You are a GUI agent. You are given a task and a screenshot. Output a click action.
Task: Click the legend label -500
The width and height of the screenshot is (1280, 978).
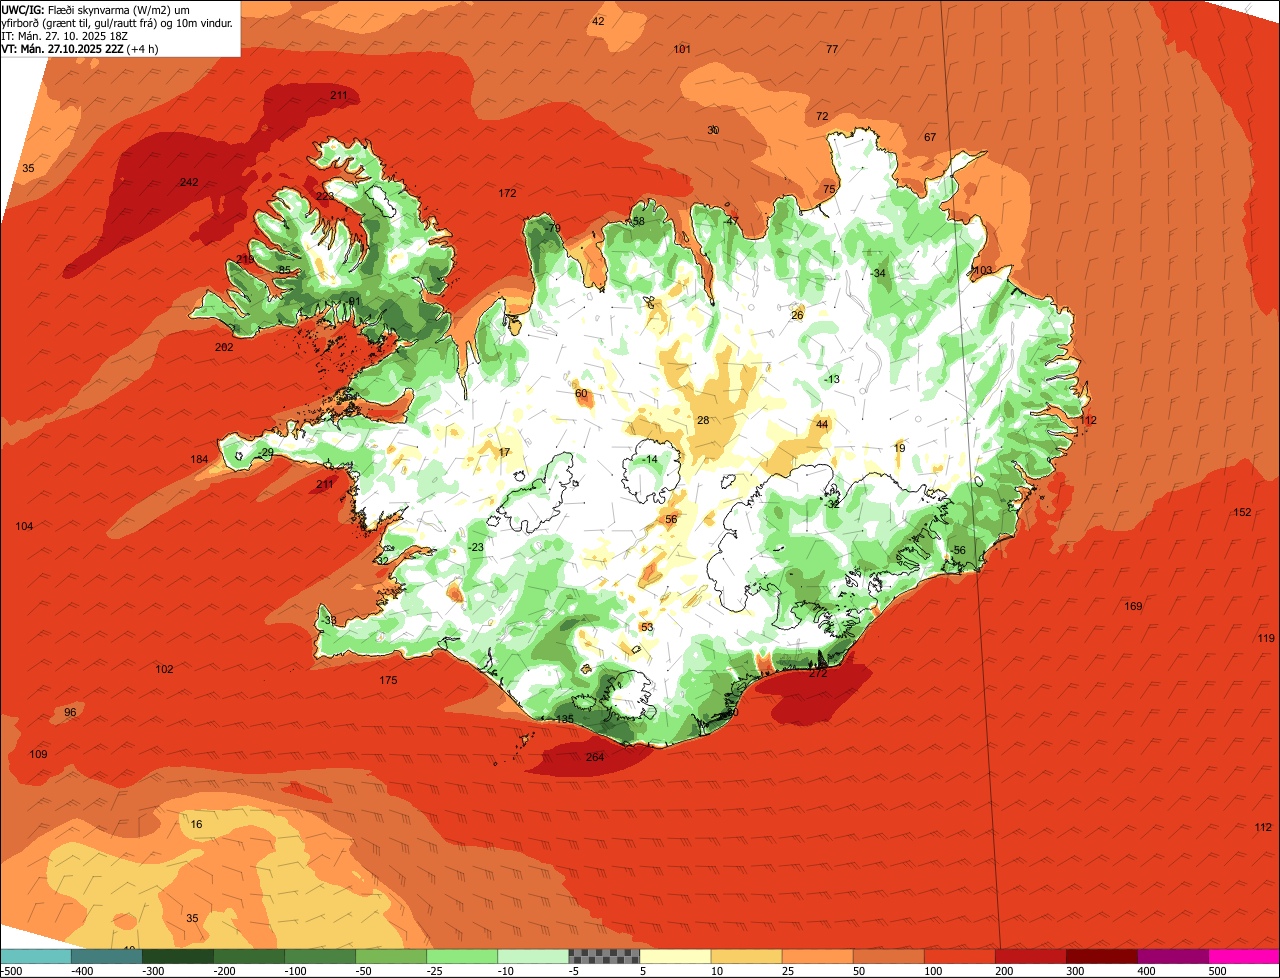click(11, 971)
